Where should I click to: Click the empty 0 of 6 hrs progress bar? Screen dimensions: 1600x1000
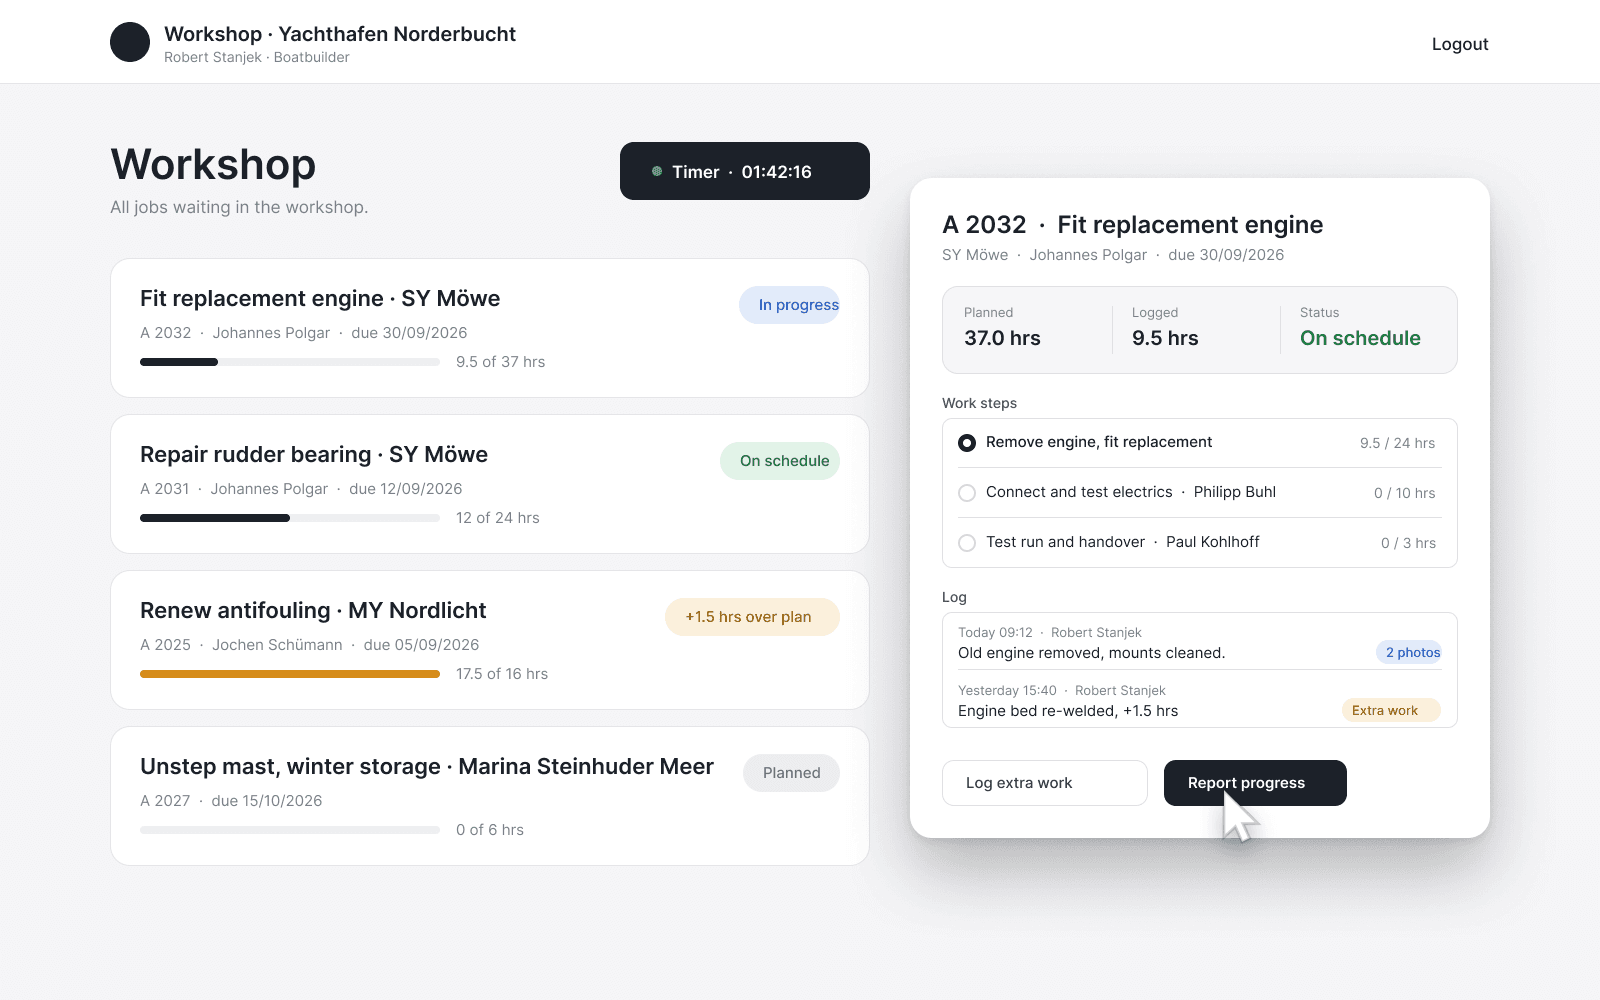290,830
